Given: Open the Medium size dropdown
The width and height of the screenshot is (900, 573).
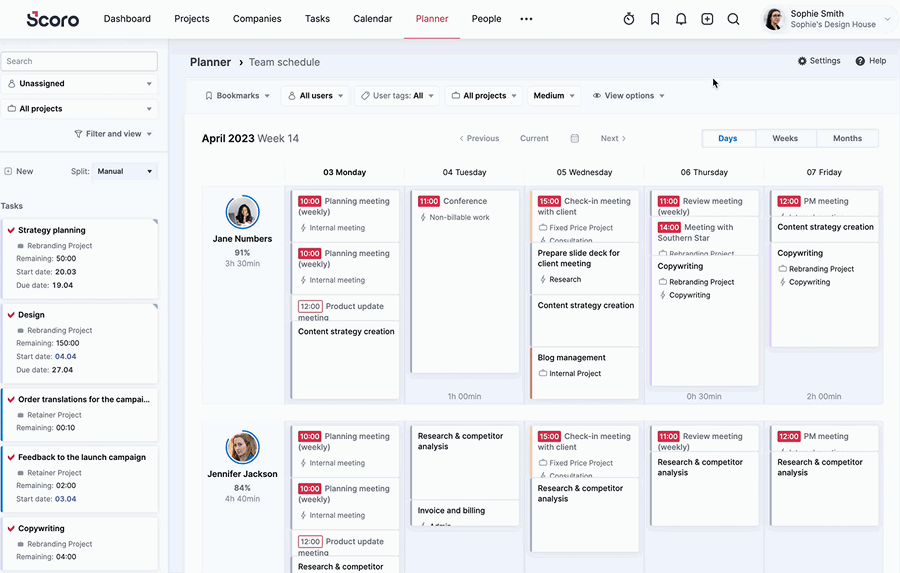Looking at the screenshot, I should pyautogui.click(x=554, y=96).
